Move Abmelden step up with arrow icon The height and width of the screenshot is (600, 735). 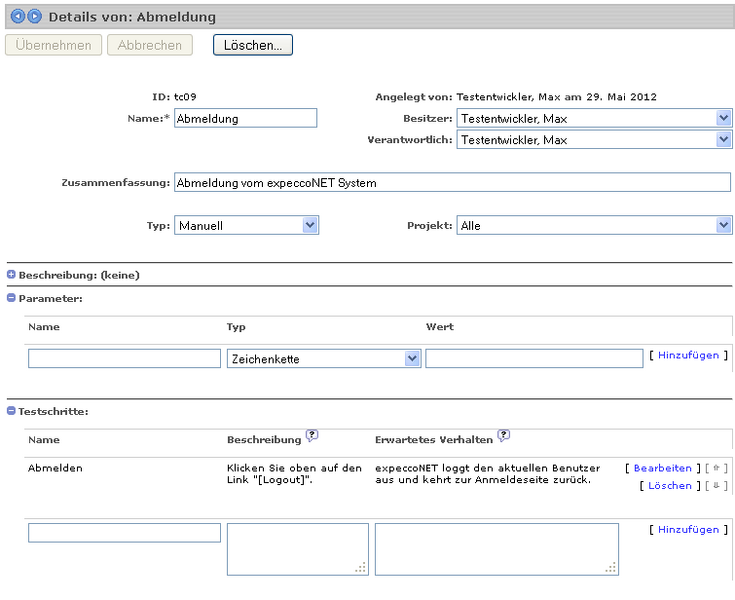click(x=716, y=468)
